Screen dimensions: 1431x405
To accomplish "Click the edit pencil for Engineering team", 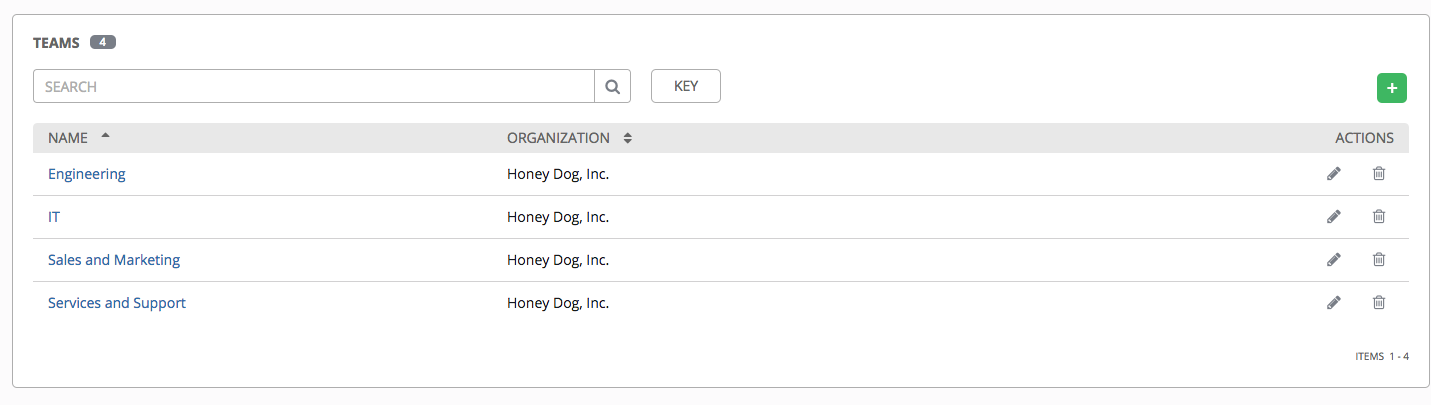I will tap(1333, 174).
